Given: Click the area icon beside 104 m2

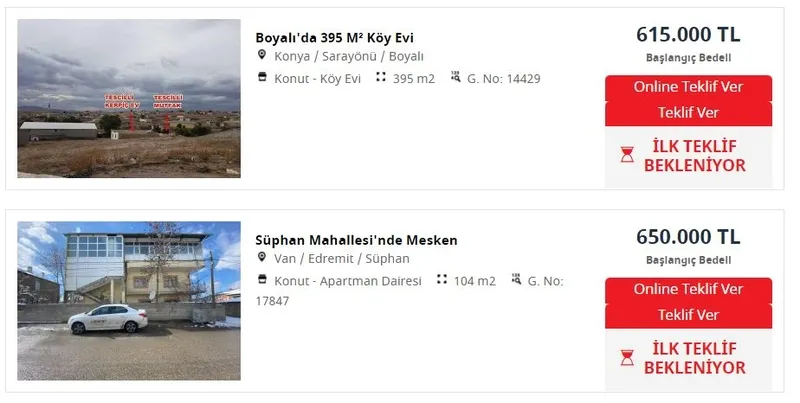Looking at the screenshot, I should click(x=442, y=280).
